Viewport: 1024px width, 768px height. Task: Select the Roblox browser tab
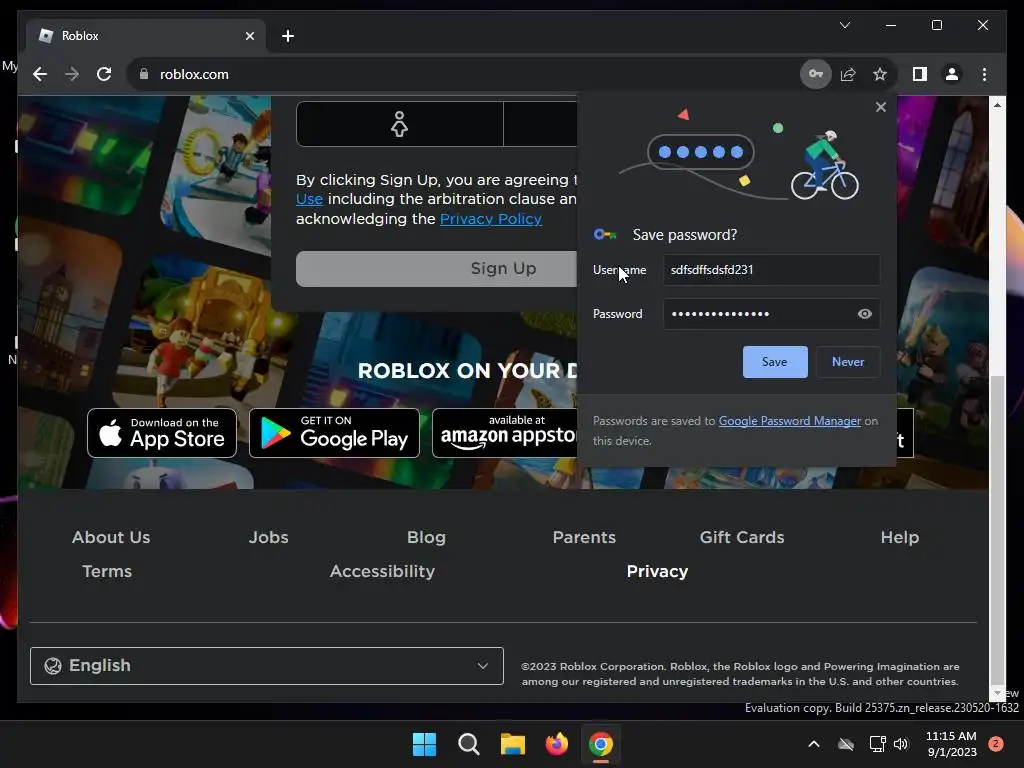(146, 36)
